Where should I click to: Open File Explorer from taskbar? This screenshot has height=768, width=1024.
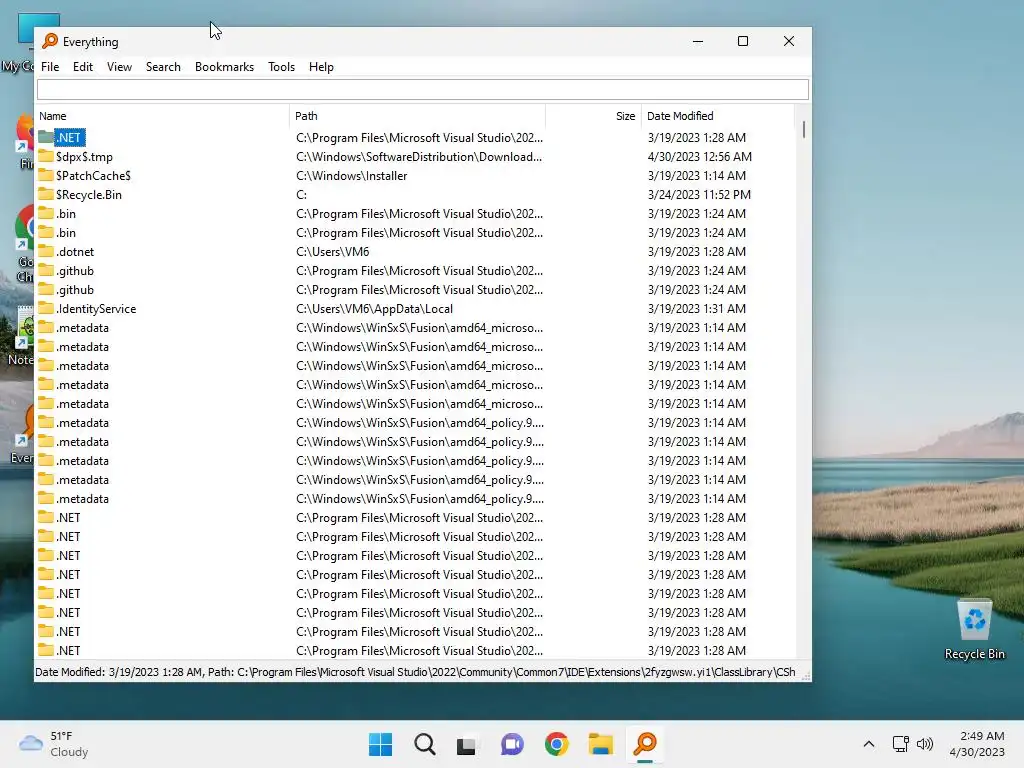coord(600,744)
